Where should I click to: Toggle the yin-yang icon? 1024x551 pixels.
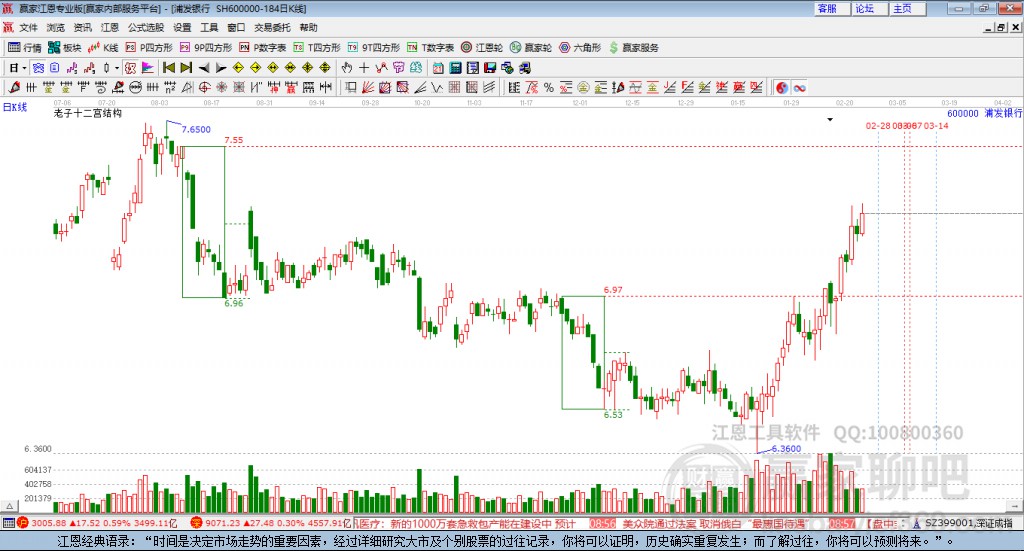click(x=782, y=87)
